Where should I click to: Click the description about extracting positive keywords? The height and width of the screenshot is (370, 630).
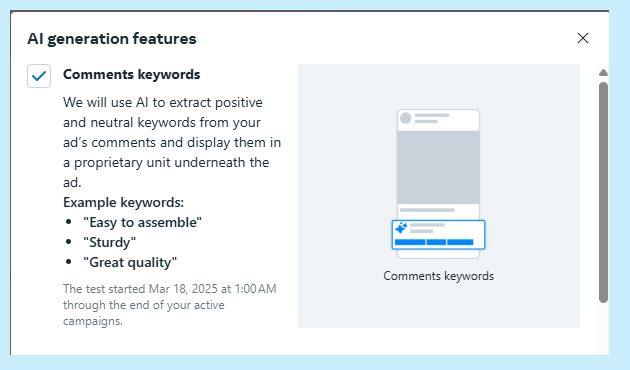click(x=172, y=142)
